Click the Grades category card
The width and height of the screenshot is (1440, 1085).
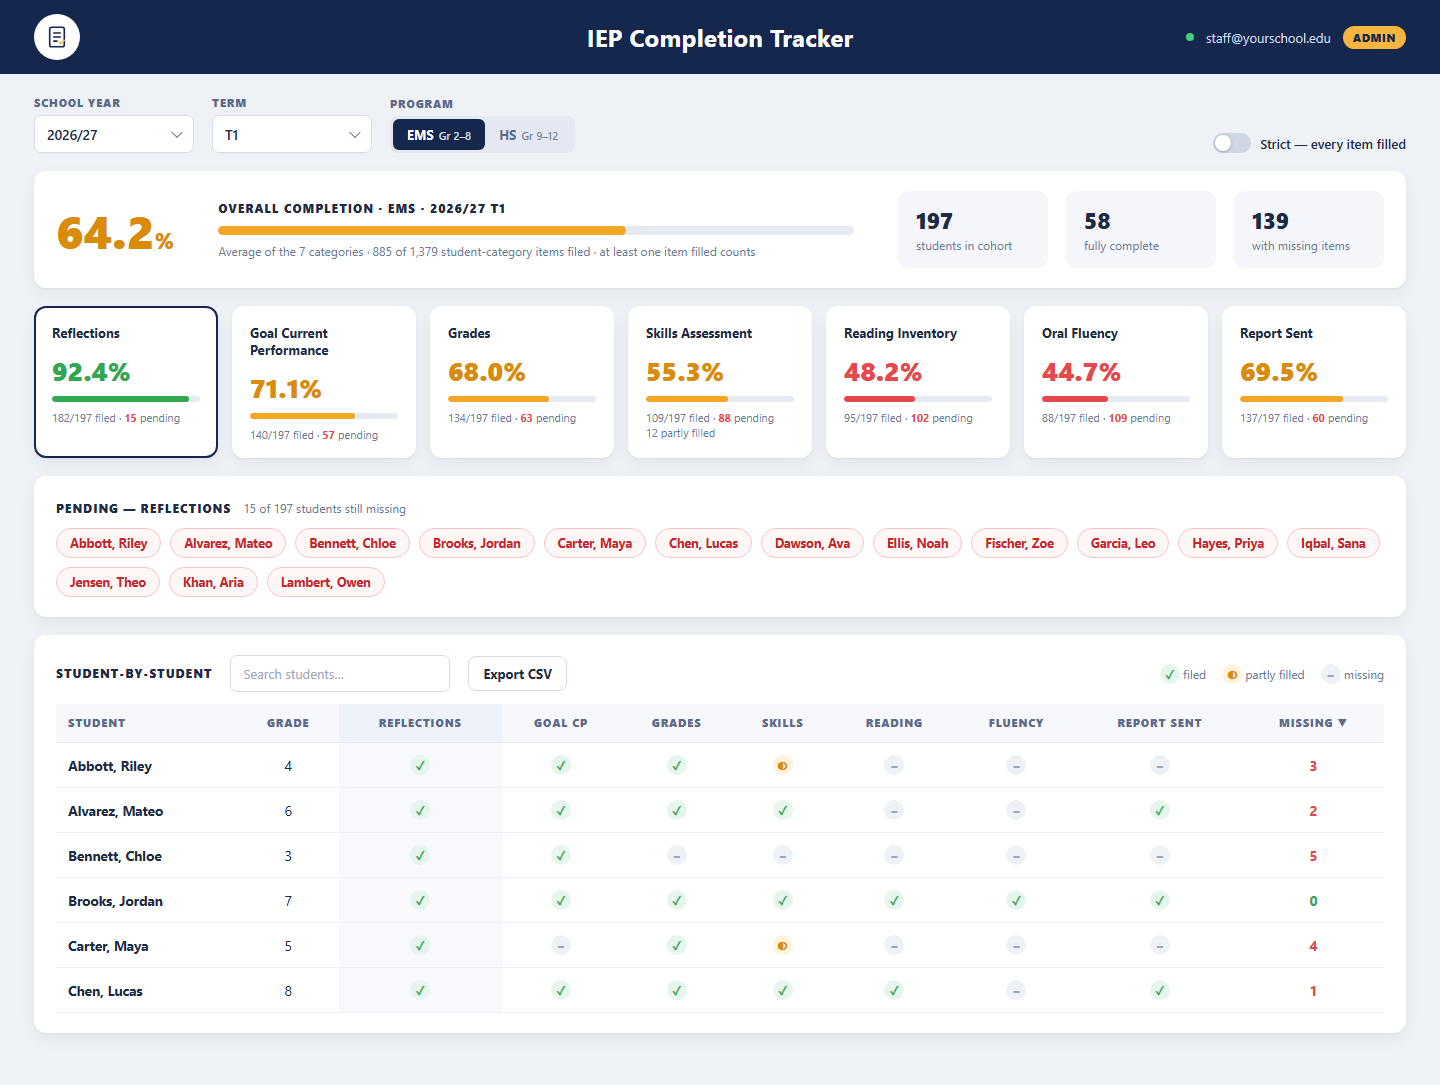[x=522, y=382]
